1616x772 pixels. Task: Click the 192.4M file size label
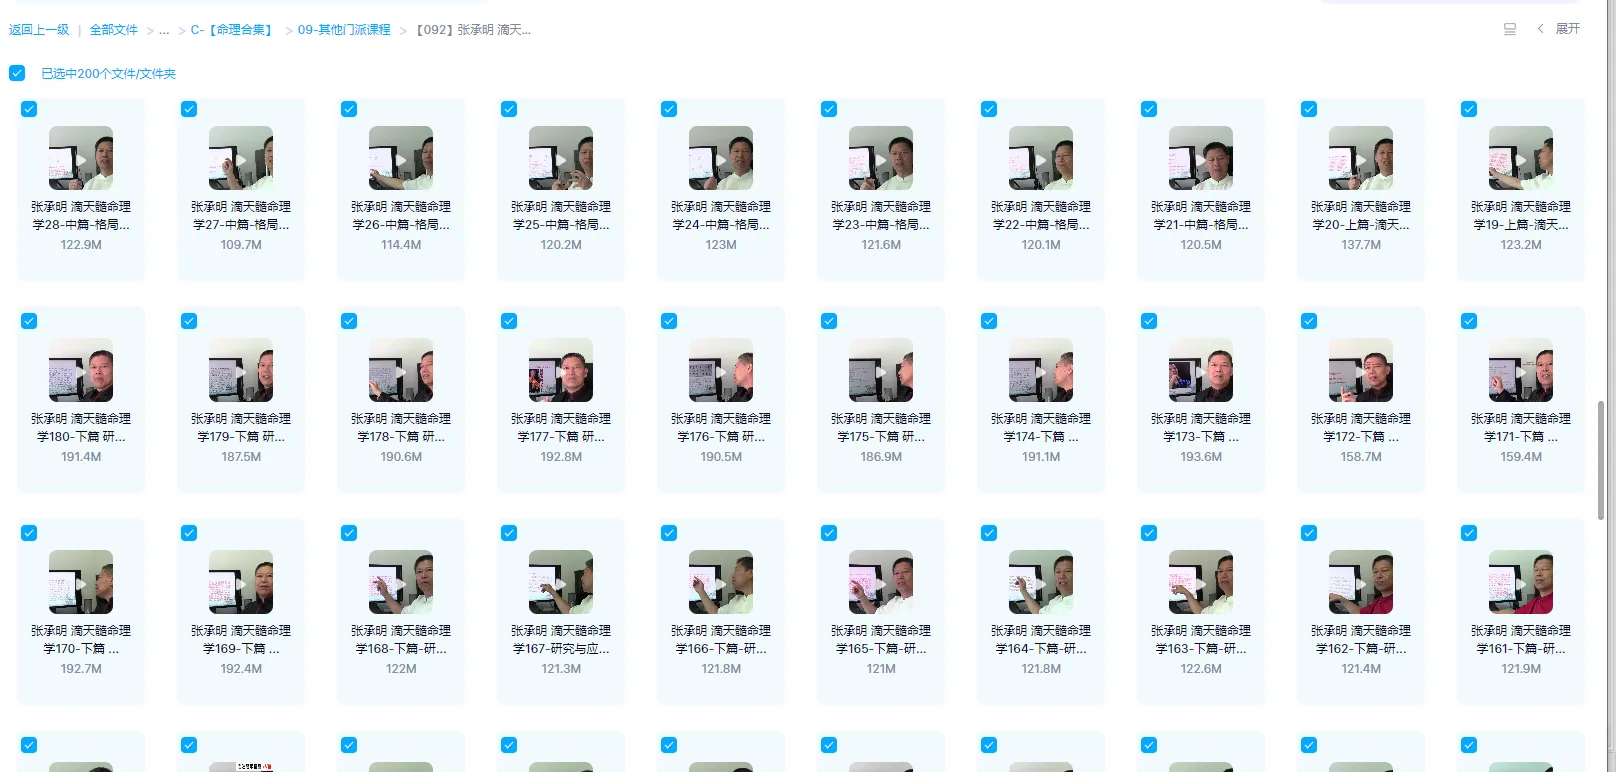point(241,669)
